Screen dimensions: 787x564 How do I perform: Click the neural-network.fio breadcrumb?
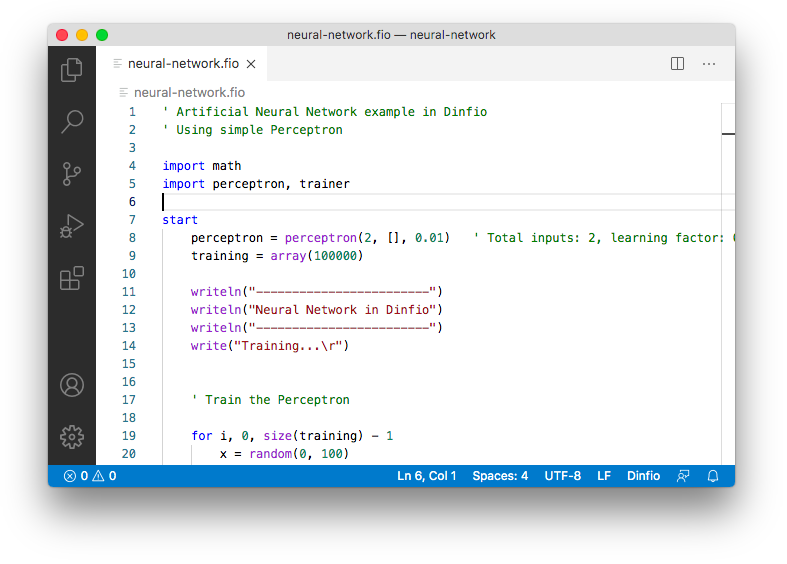tap(188, 92)
